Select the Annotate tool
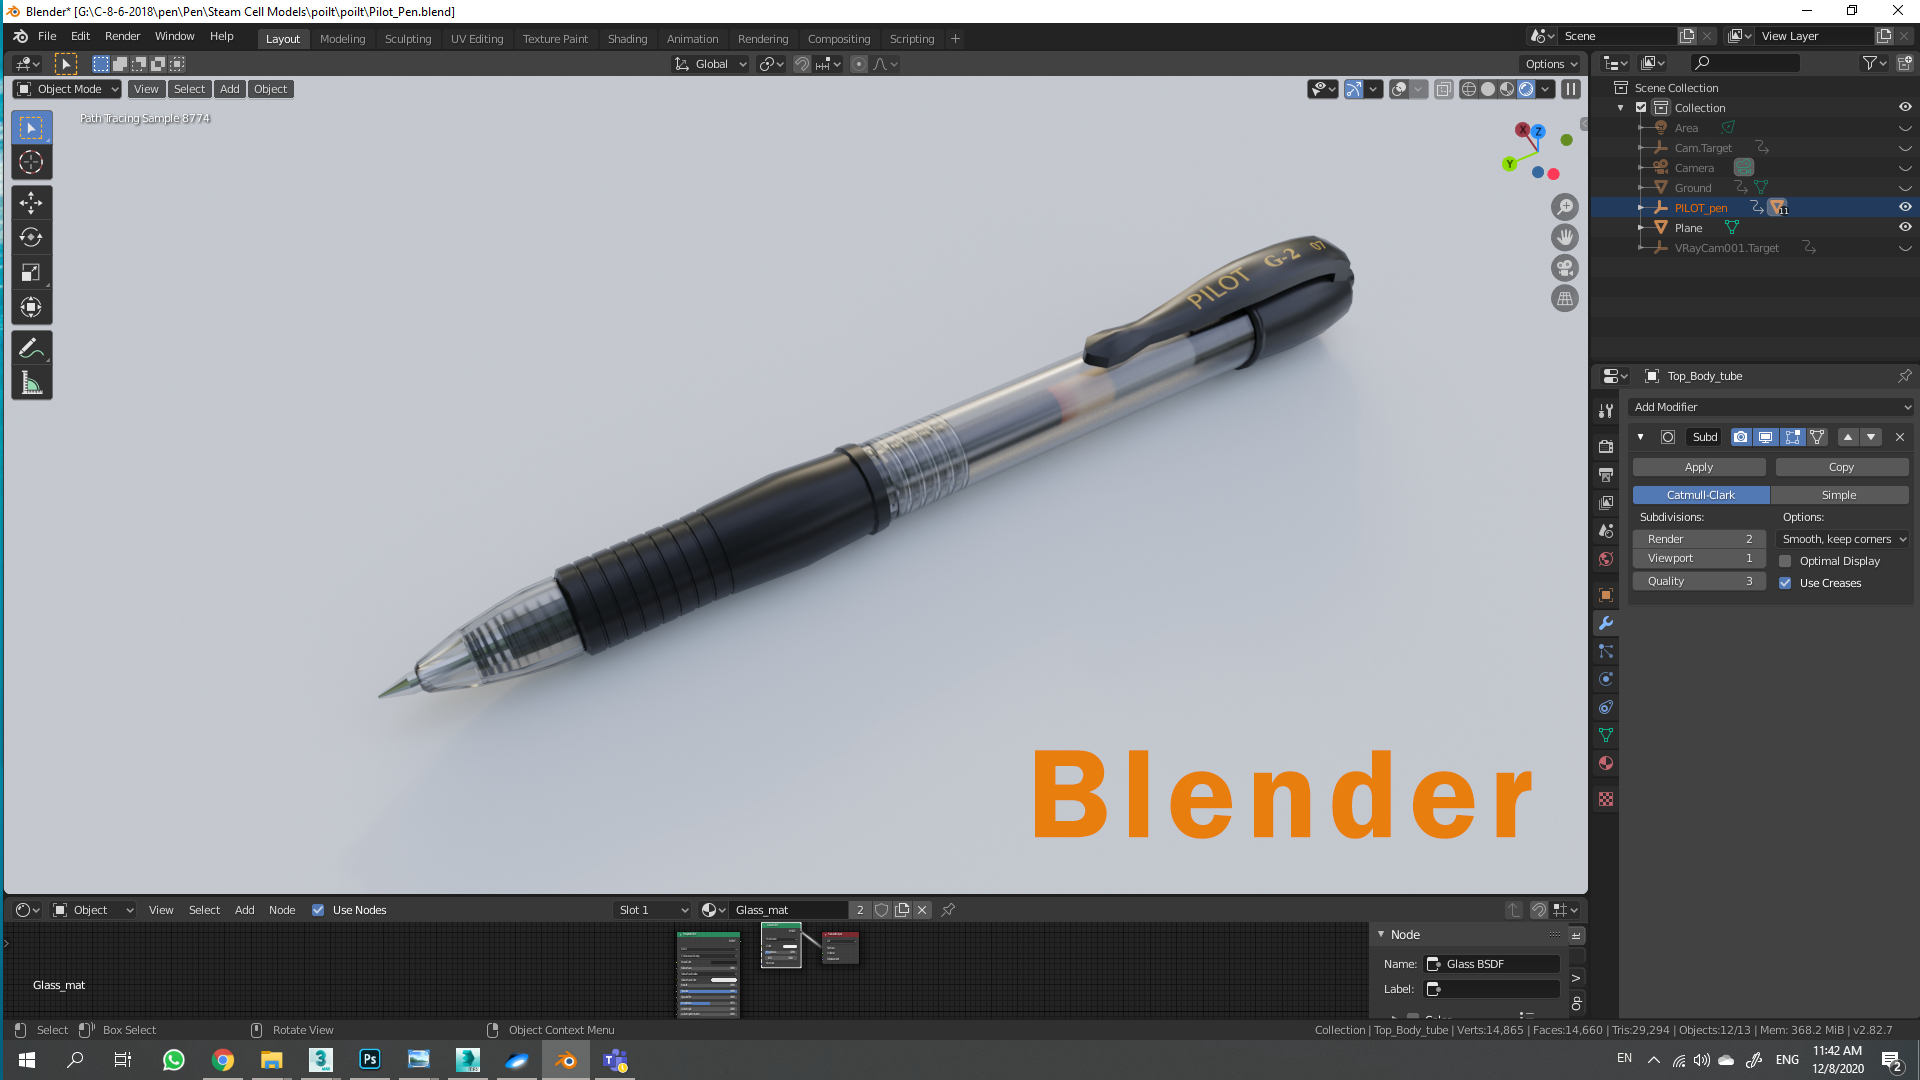This screenshot has height=1080, width=1920. pyautogui.click(x=31, y=348)
